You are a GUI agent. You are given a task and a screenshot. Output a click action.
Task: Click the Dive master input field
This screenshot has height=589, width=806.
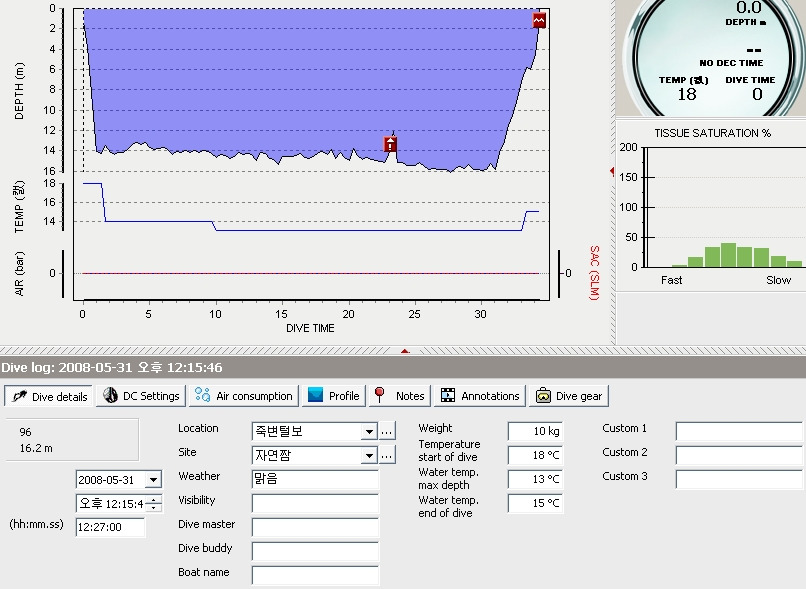tap(315, 527)
